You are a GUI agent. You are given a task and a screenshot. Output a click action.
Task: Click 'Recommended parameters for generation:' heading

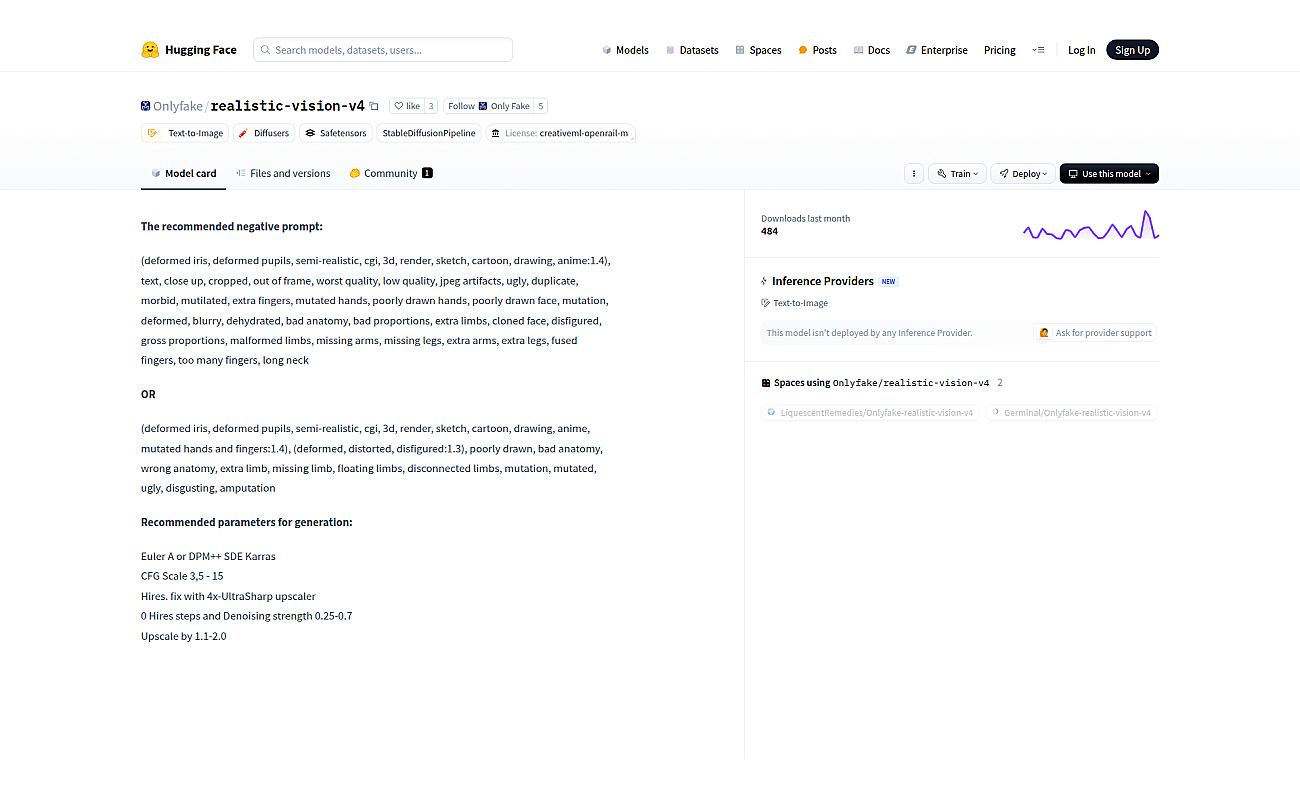coord(247,522)
